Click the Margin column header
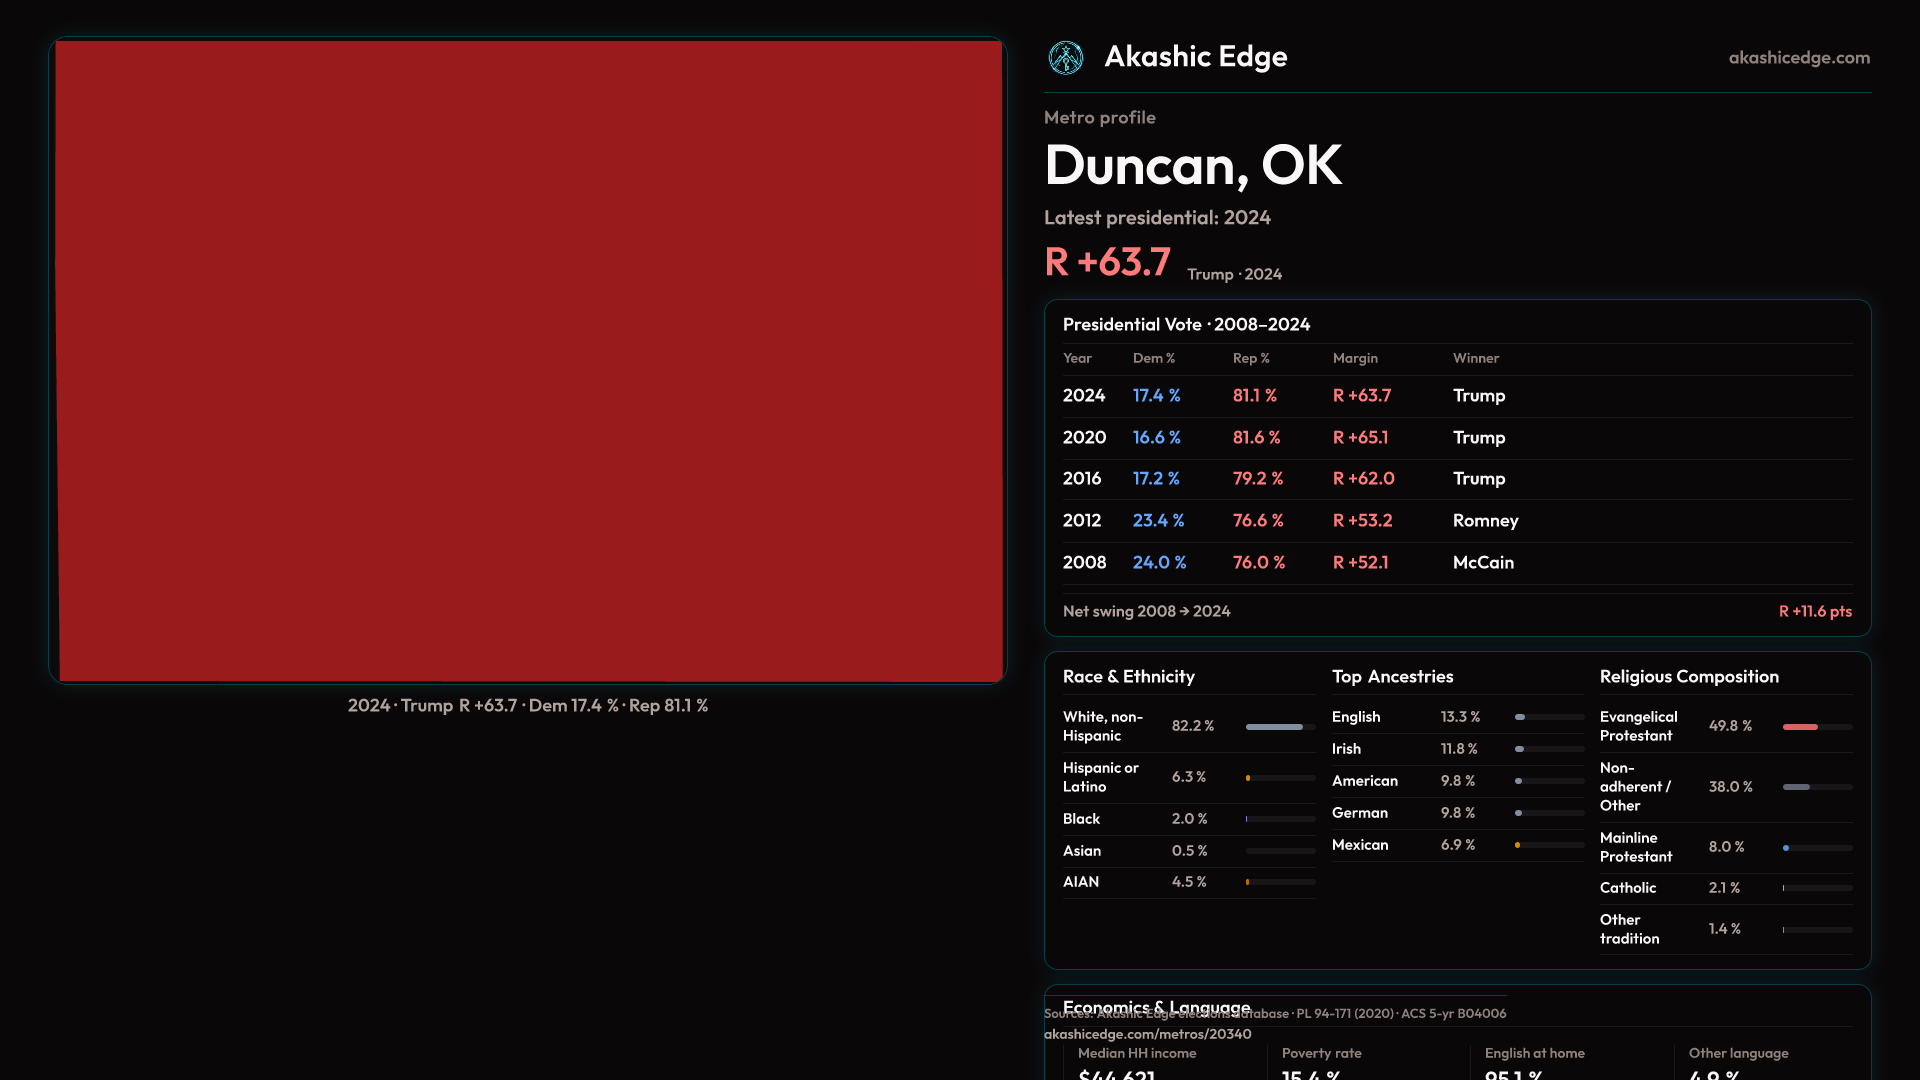Viewport: 1920px width, 1080px height. pos(1355,358)
